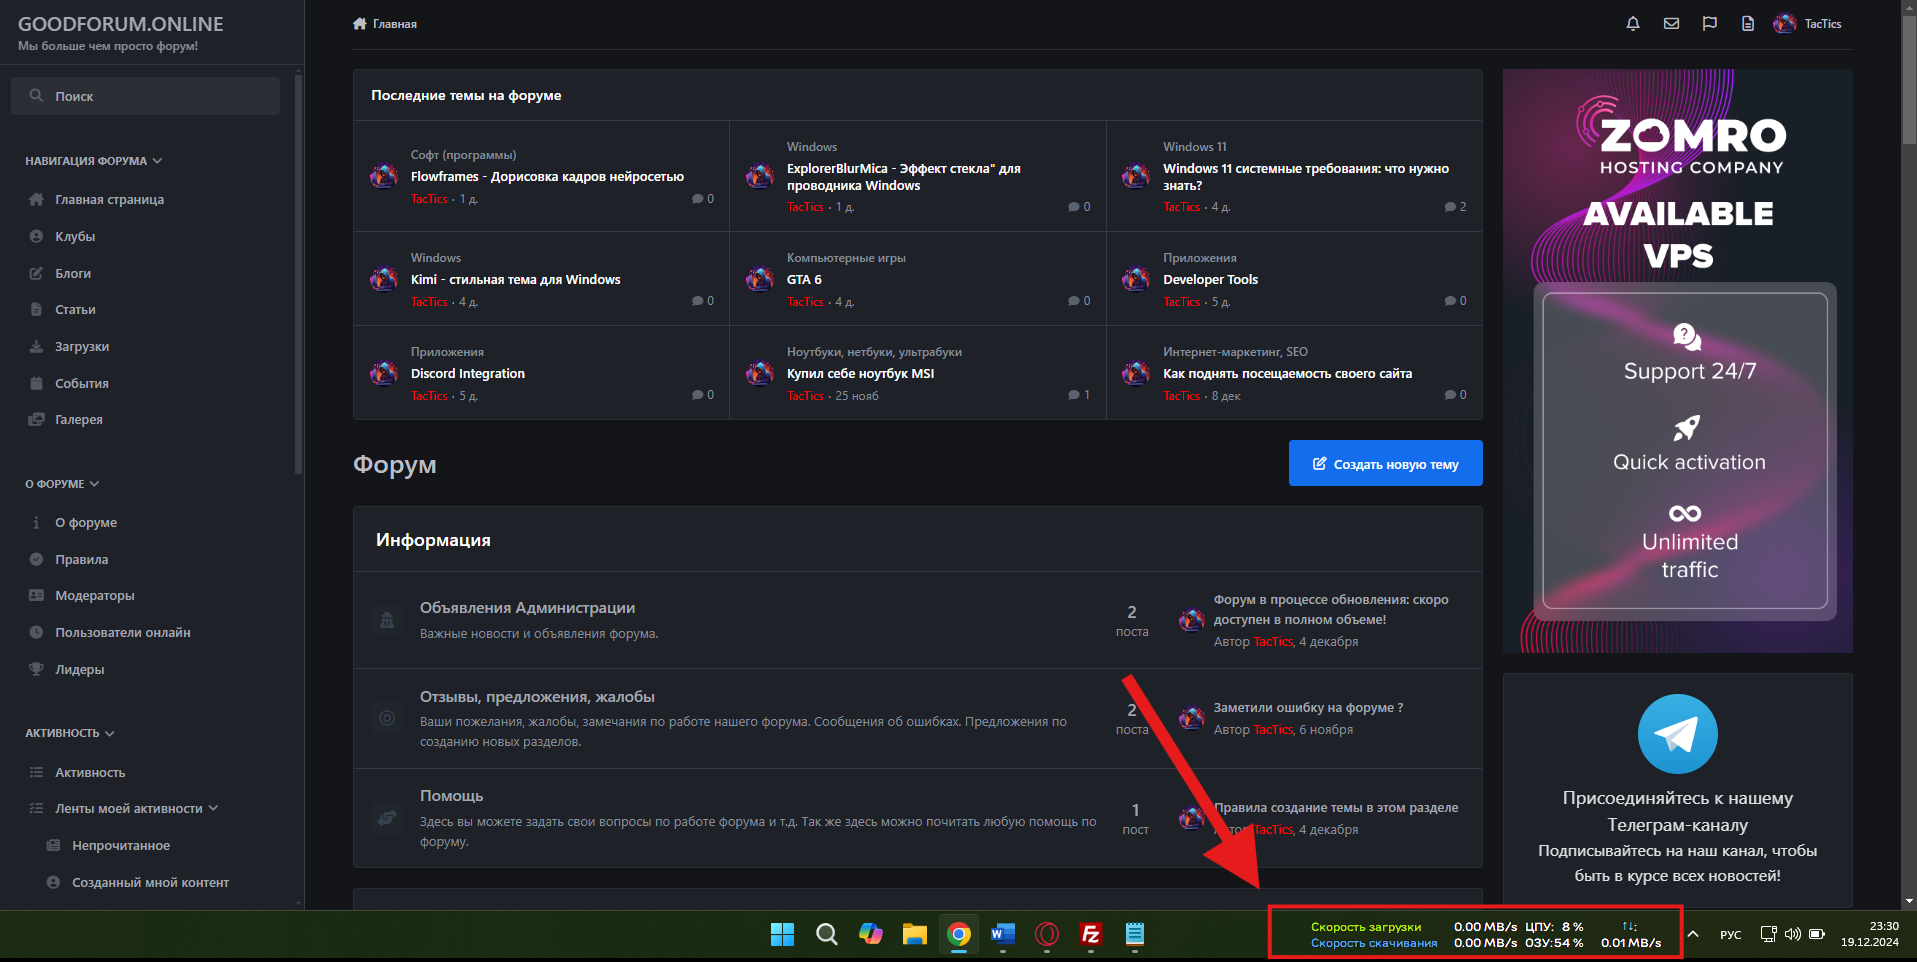Click the flag reports icon in header

click(x=1709, y=24)
